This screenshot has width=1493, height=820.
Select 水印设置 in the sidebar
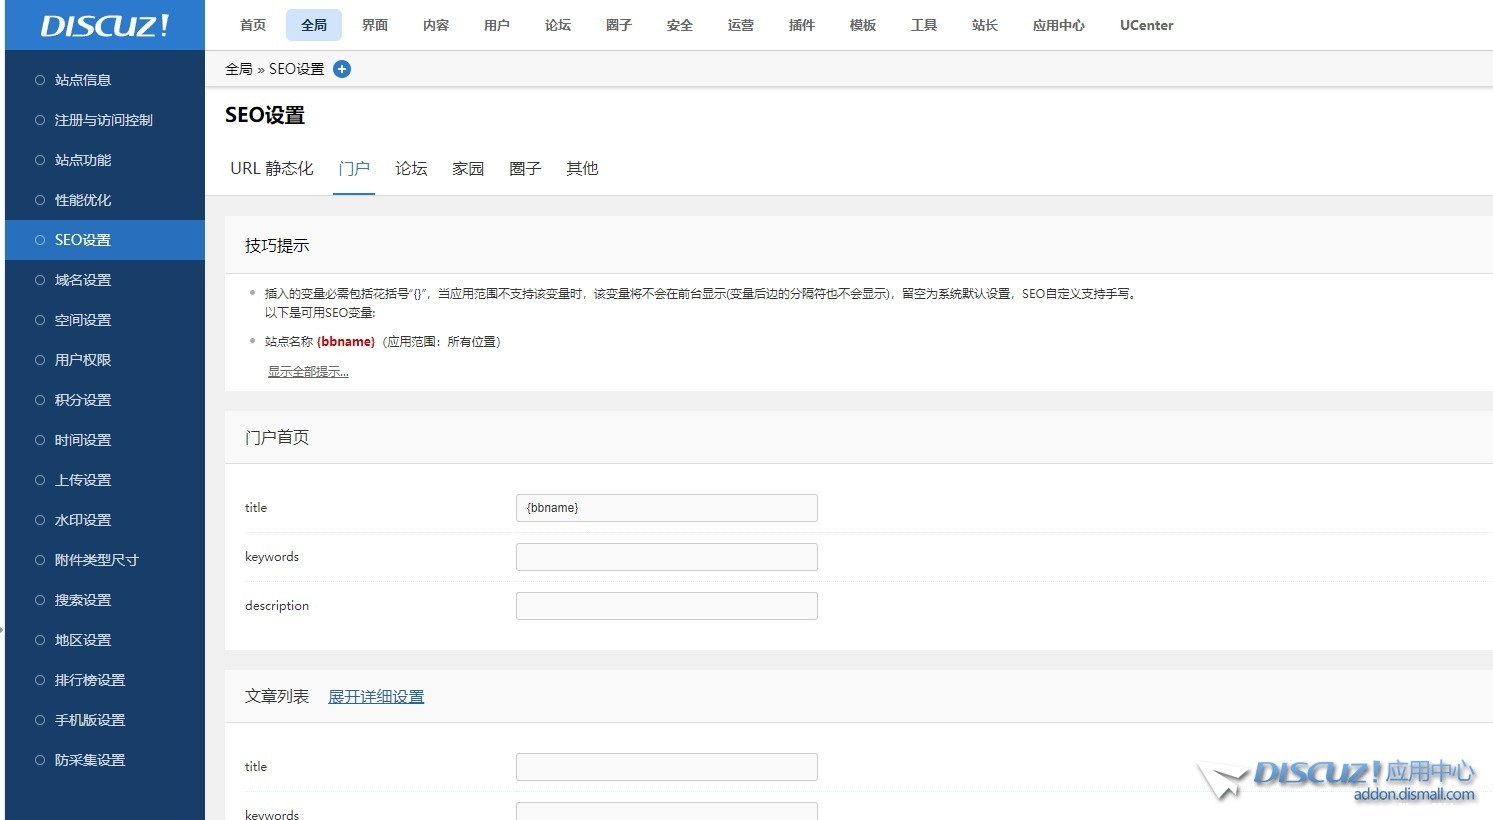[83, 520]
